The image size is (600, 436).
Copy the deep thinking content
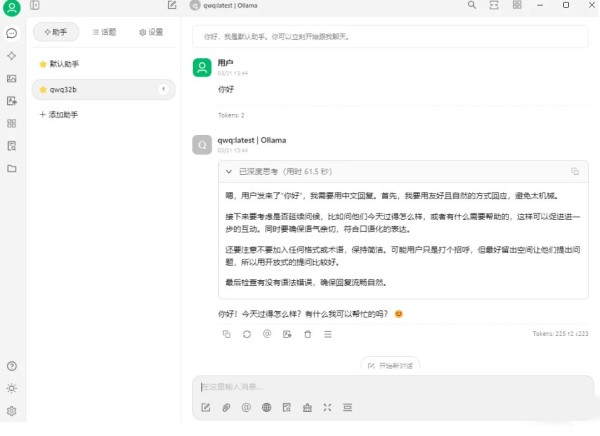575,171
